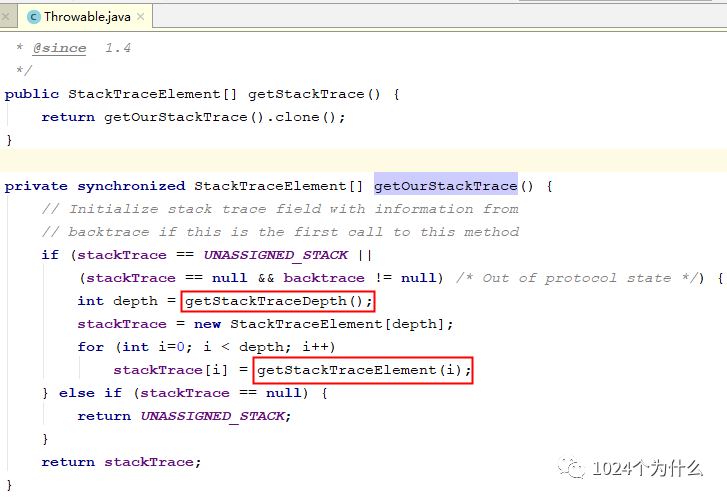727x500 pixels.
Task: Click the 'Out of protocol state' comment
Action: pos(576,278)
